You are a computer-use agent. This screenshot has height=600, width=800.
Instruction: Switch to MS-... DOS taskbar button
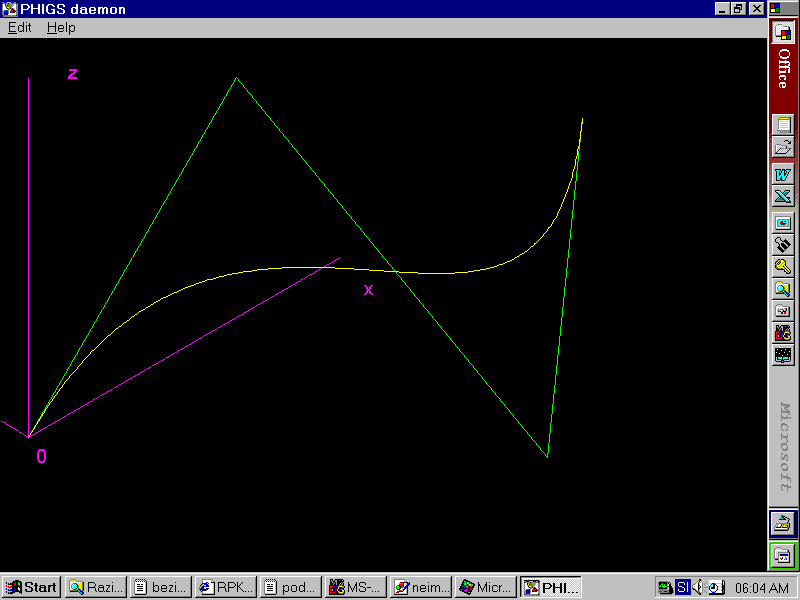click(356, 587)
